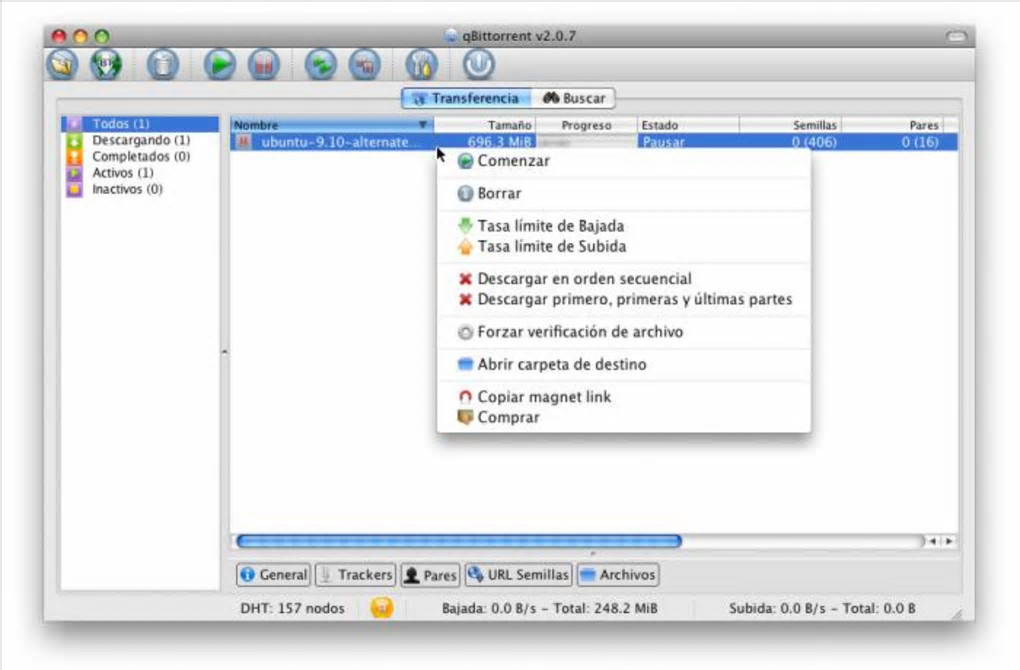Toggle Descargar primero, primeras y últimas partes

(x=624, y=299)
